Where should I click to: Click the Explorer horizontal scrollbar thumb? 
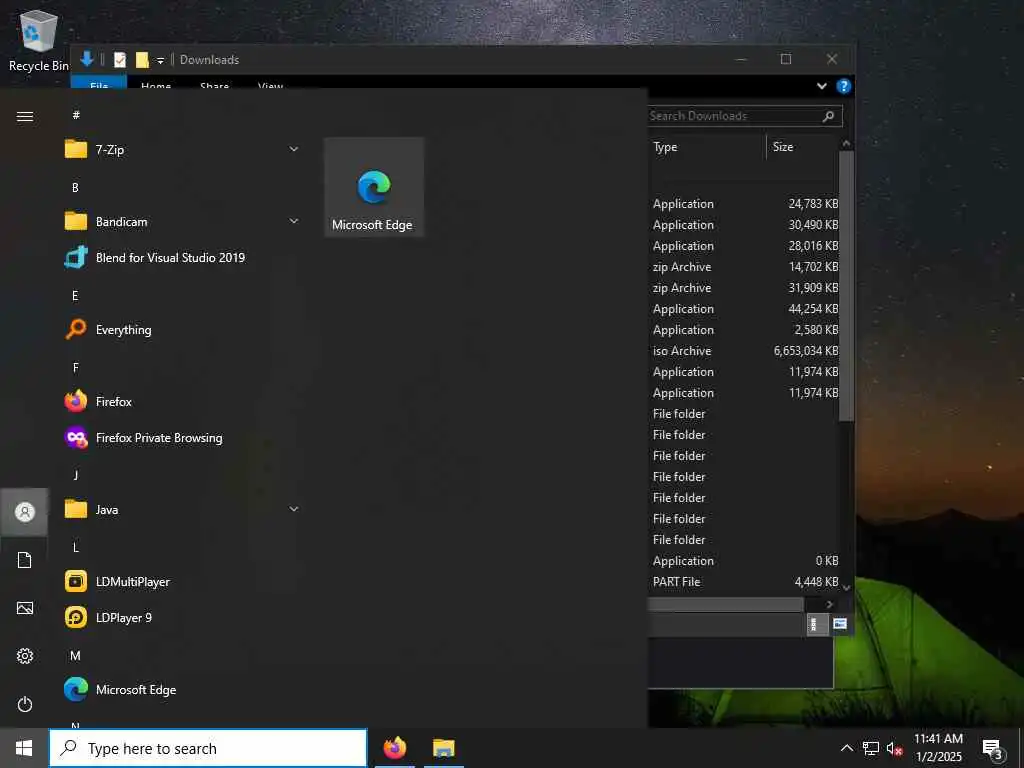pos(725,604)
